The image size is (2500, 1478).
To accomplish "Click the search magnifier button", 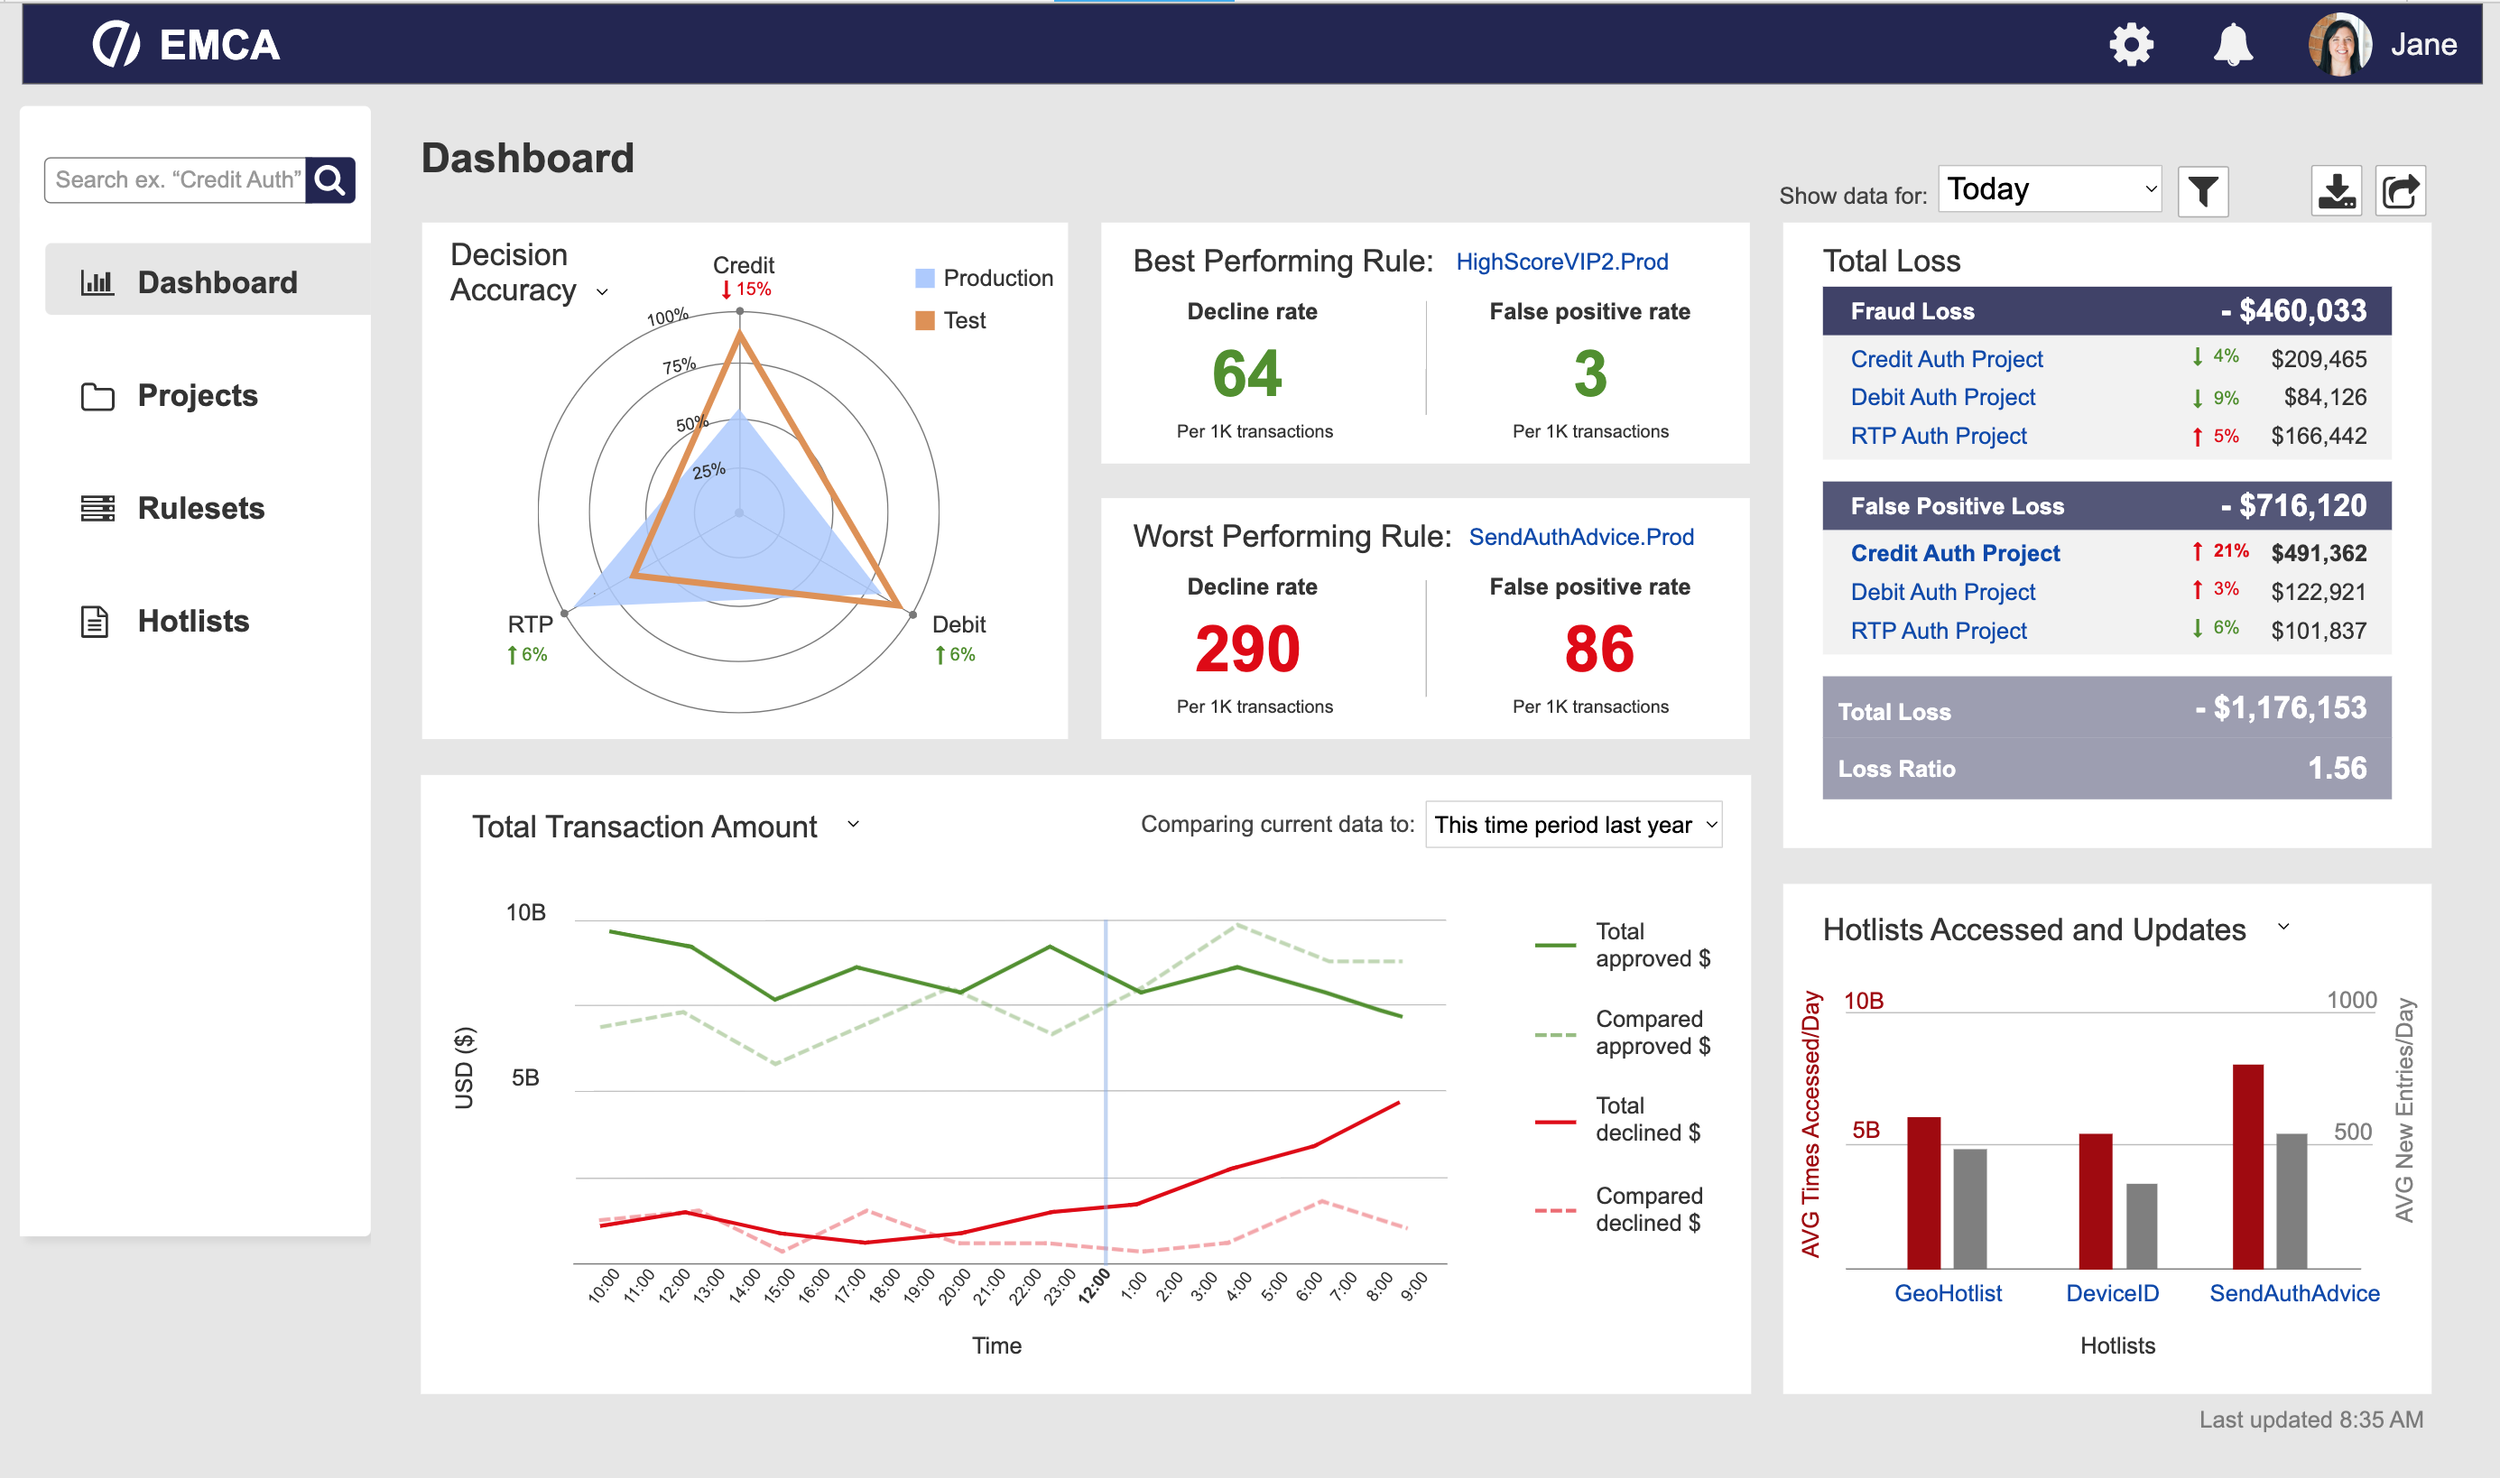I will (330, 180).
